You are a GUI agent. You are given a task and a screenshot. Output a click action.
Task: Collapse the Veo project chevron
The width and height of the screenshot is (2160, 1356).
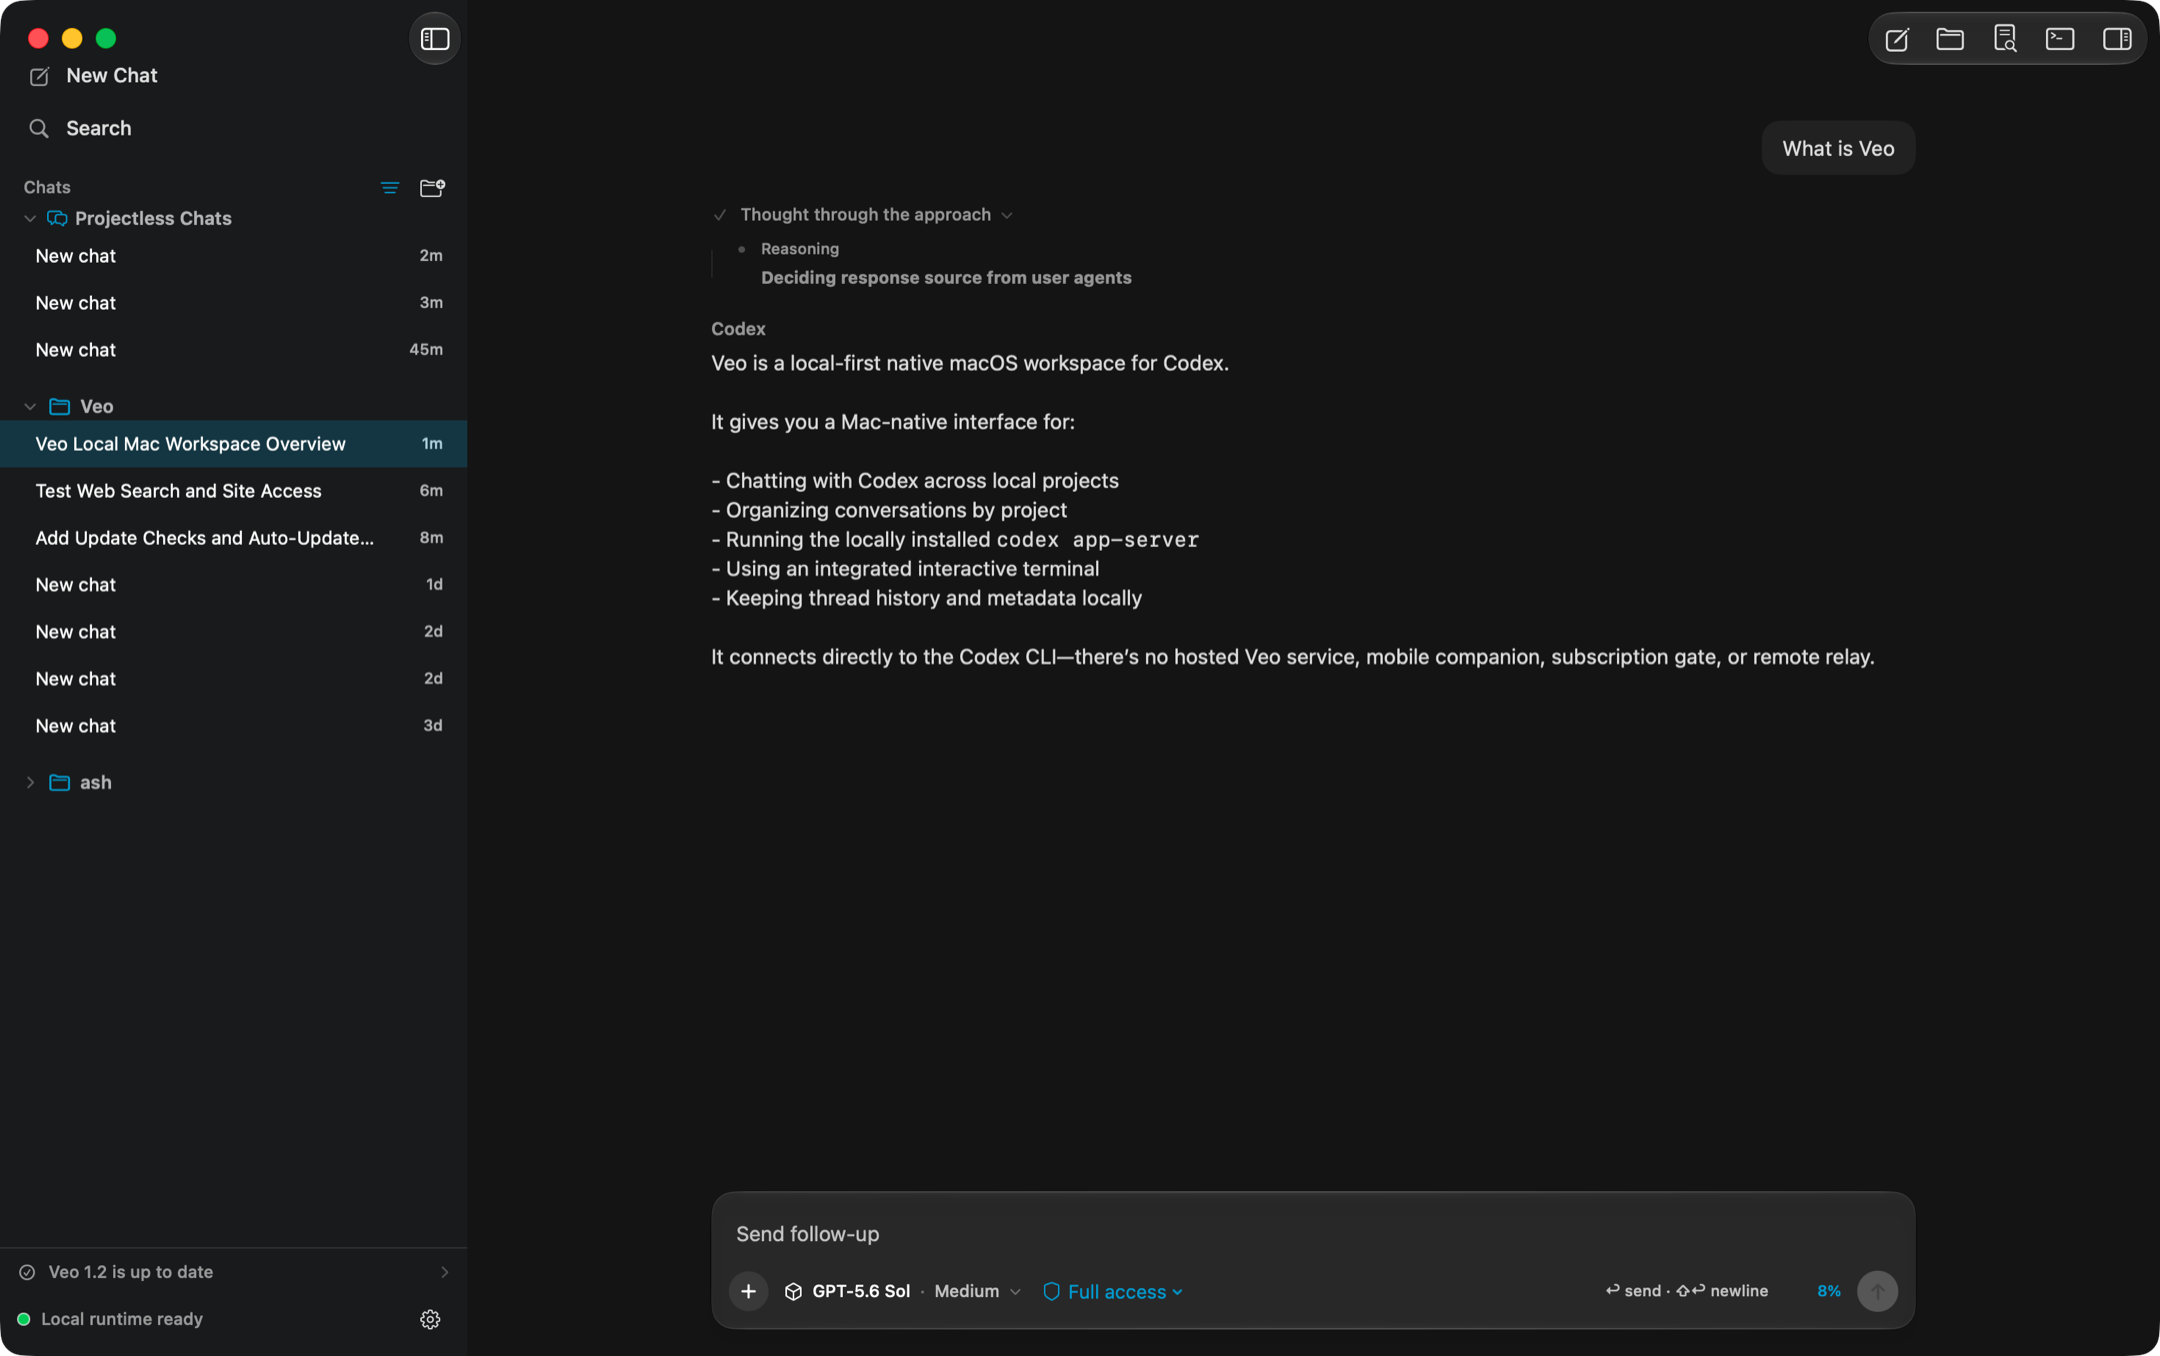[30, 406]
